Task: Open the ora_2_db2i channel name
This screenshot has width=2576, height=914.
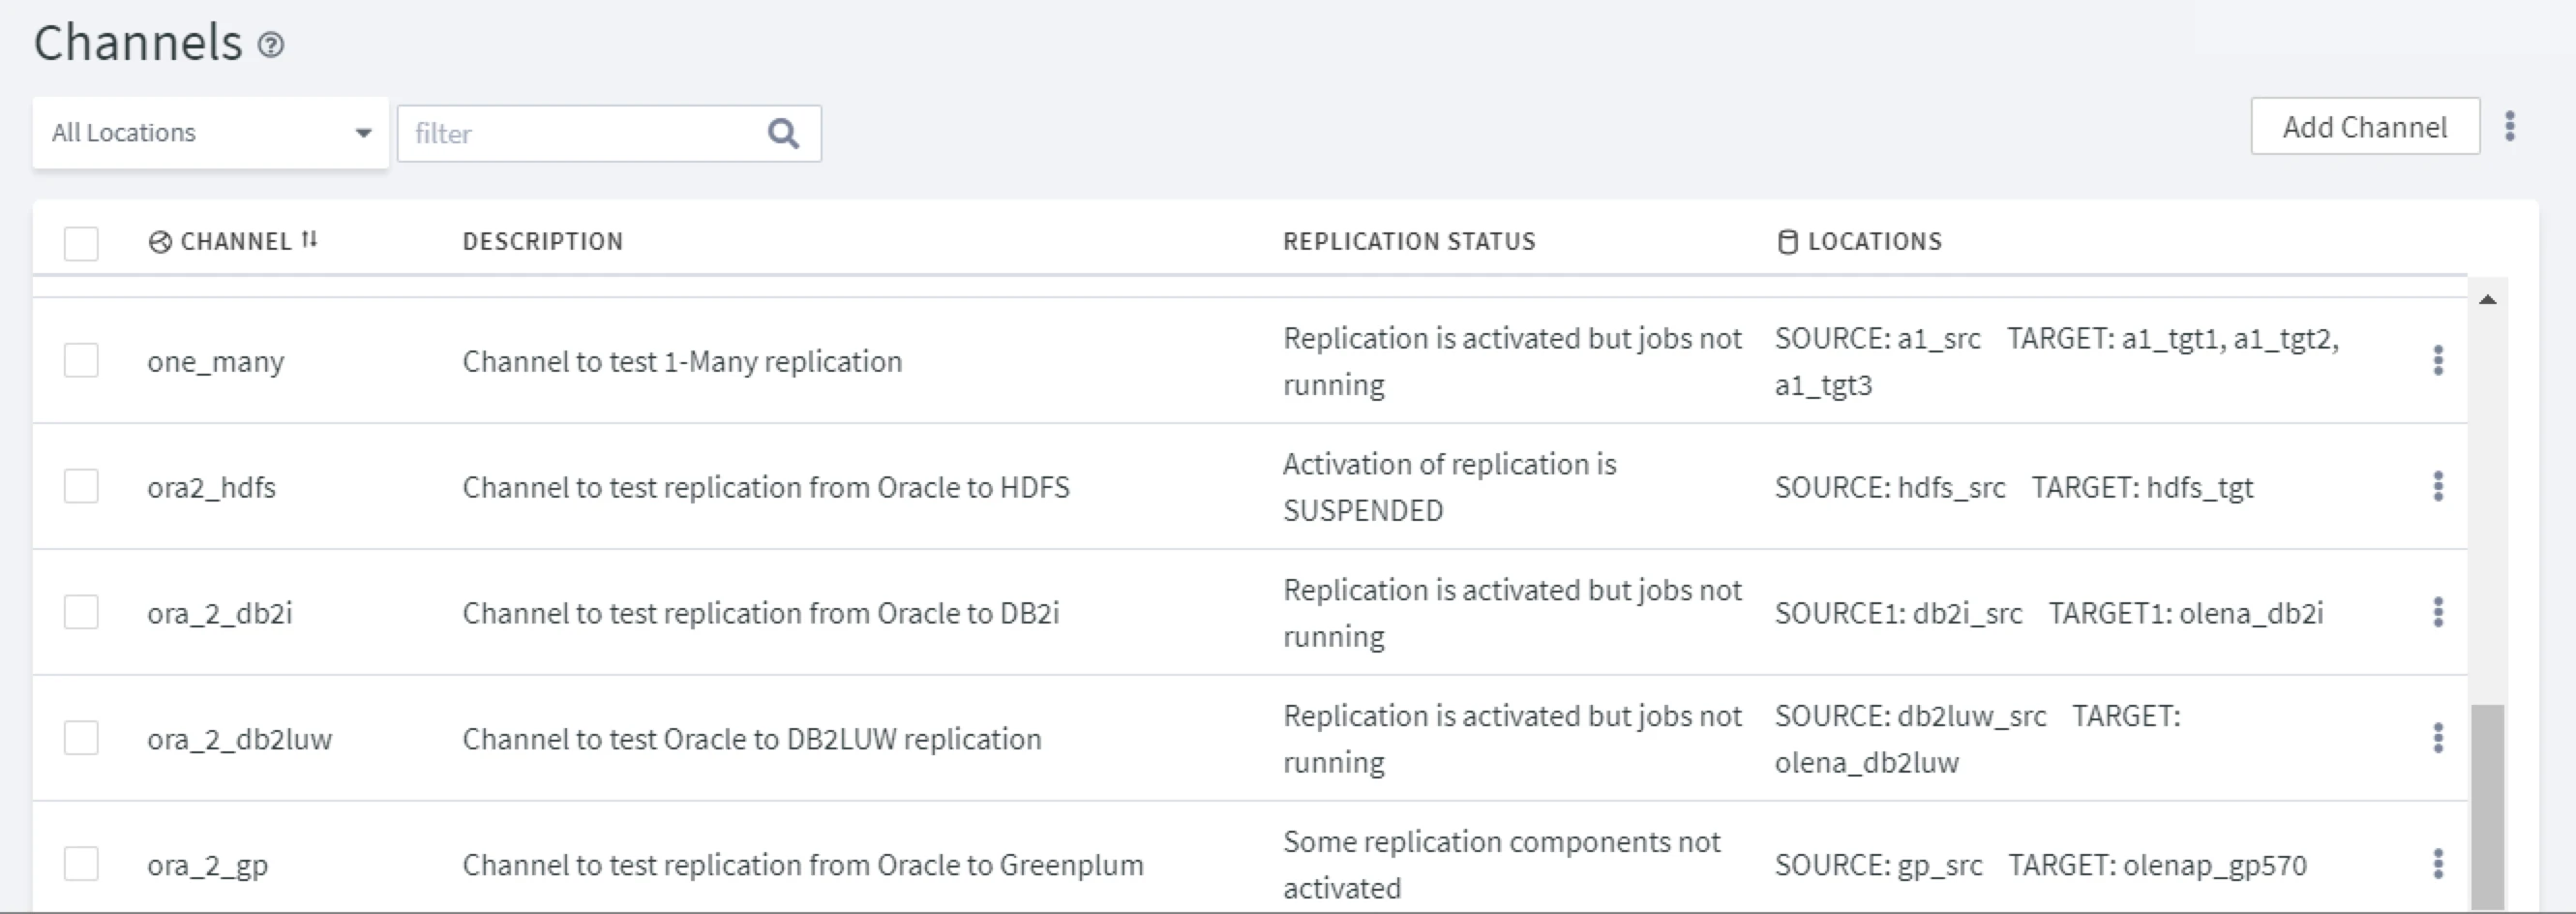Action: pyautogui.click(x=220, y=613)
